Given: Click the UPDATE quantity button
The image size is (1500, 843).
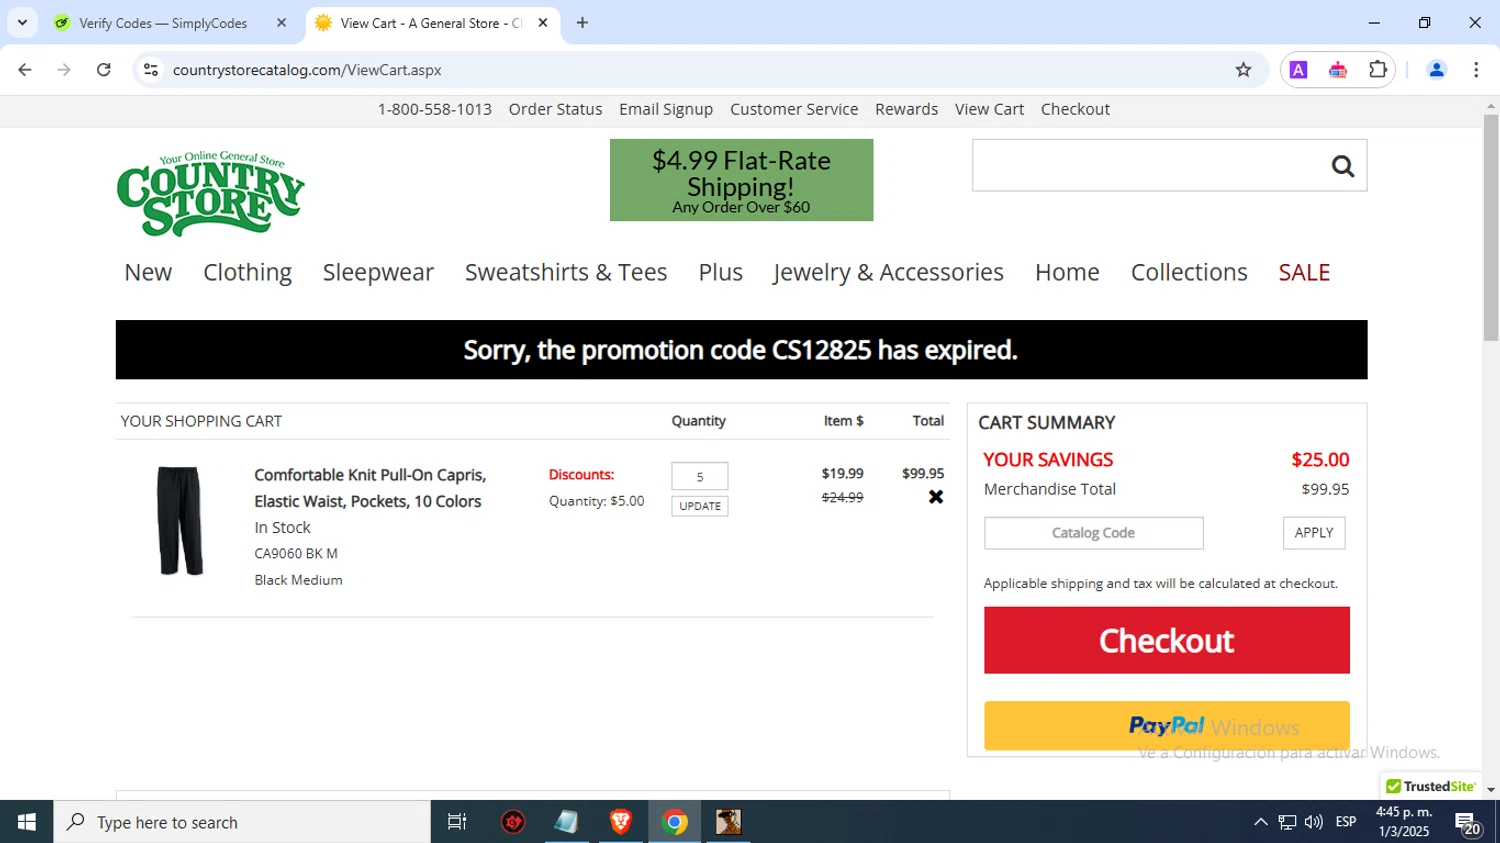Looking at the screenshot, I should (700, 506).
